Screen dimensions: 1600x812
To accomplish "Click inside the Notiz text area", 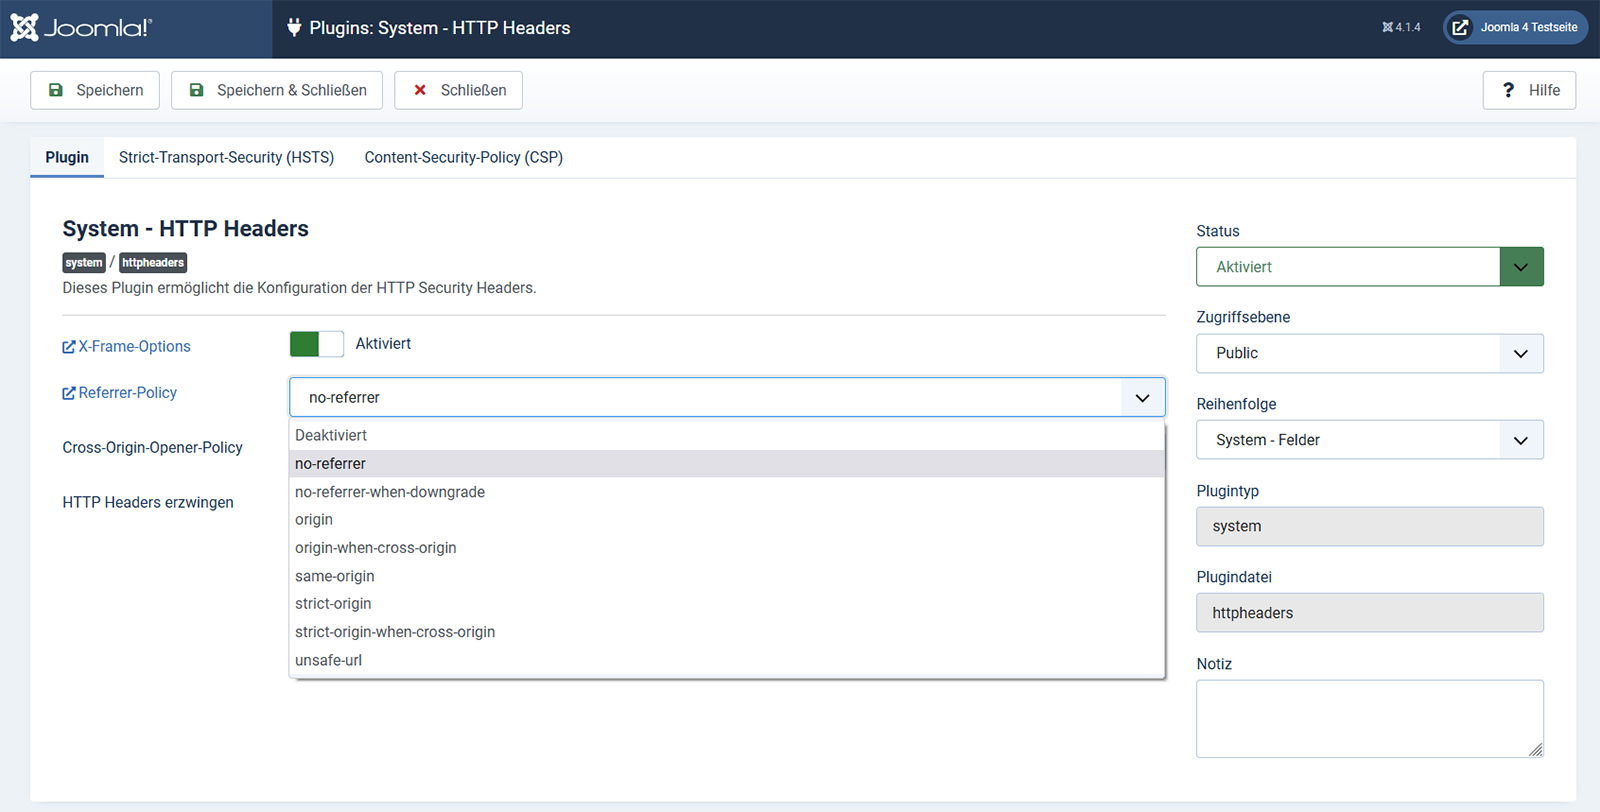I will (1368, 718).
